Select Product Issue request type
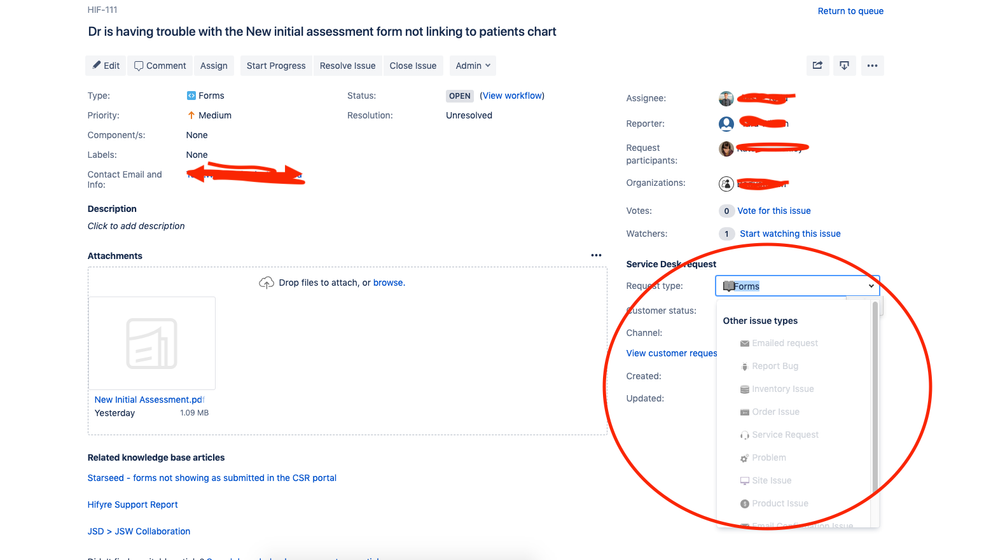The image size is (998, 560). coord(780,503)
